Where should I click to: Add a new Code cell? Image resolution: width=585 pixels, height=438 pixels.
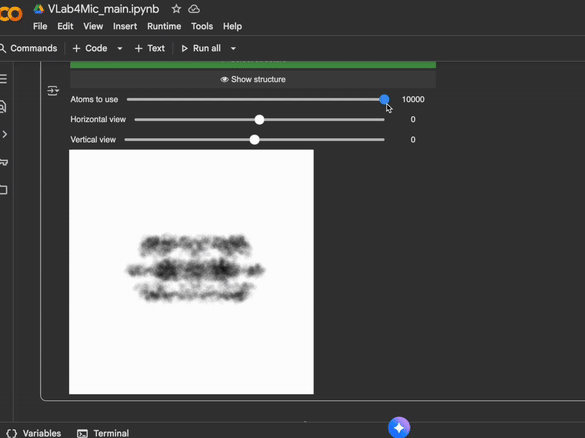click(90, 49)
